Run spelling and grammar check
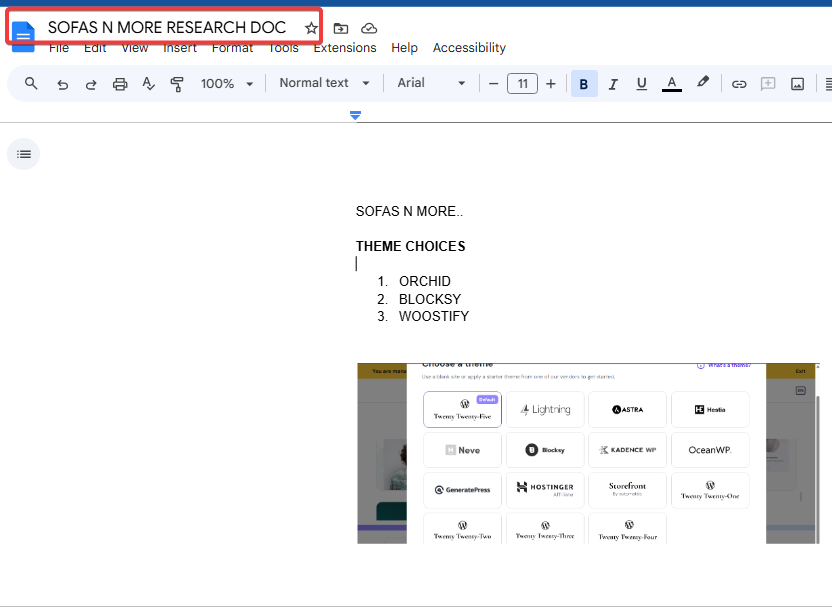The width and height of the screenshot is (832, 607). (x=149, y=84)
